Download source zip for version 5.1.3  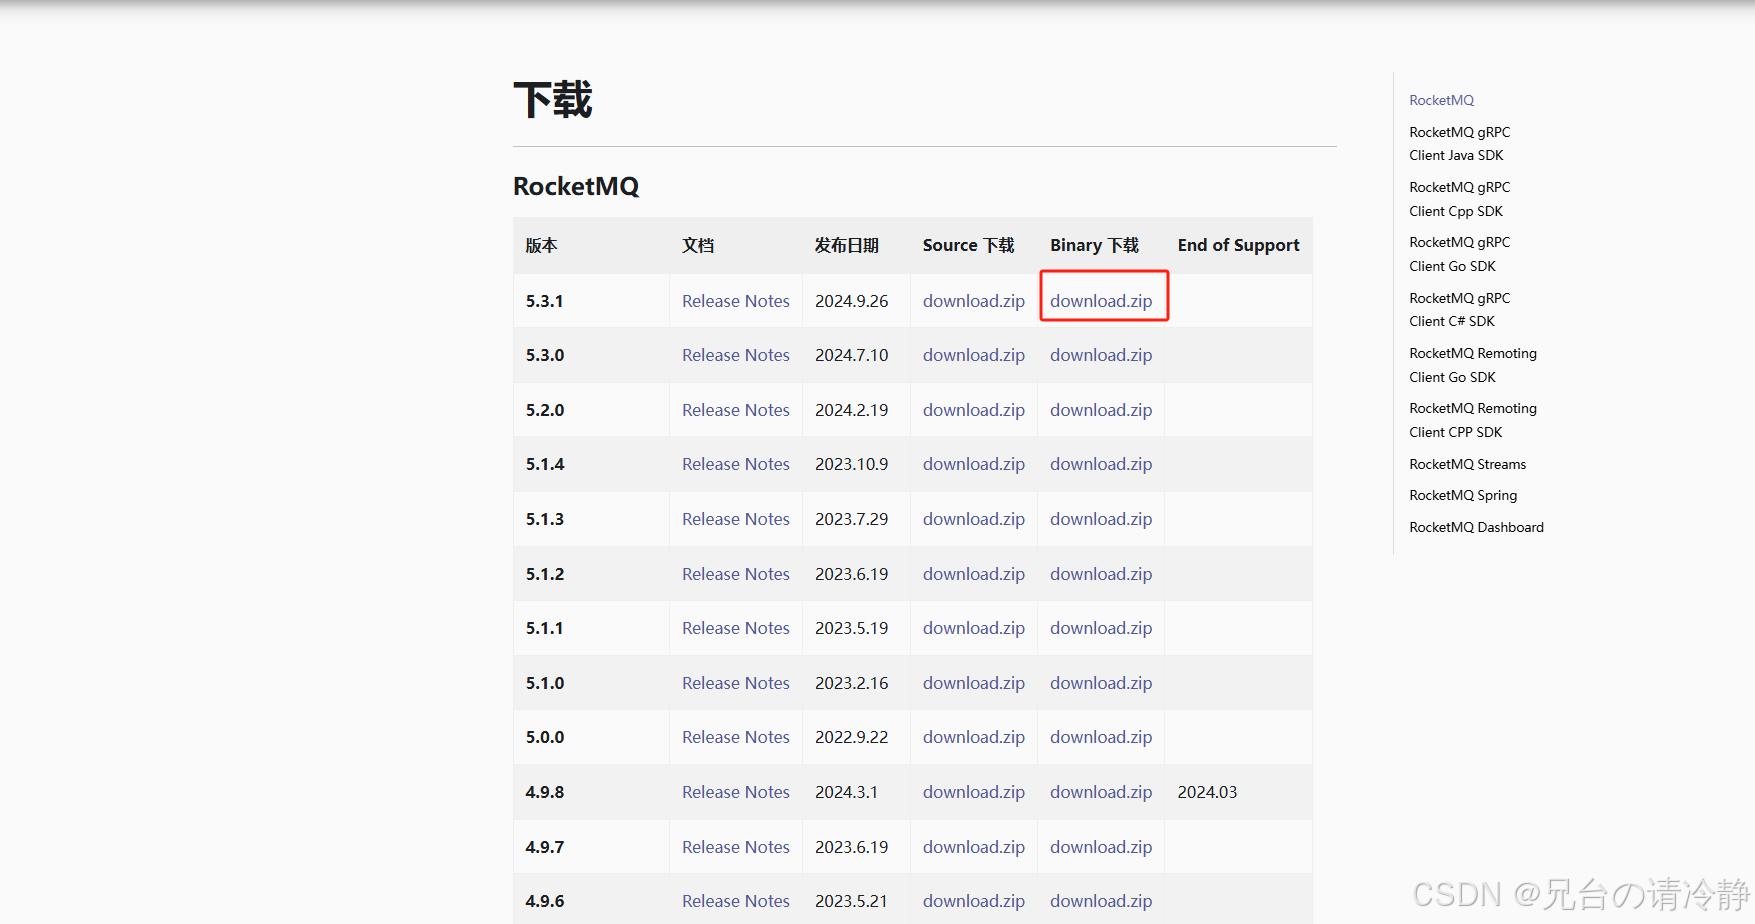tap(974, 519)
